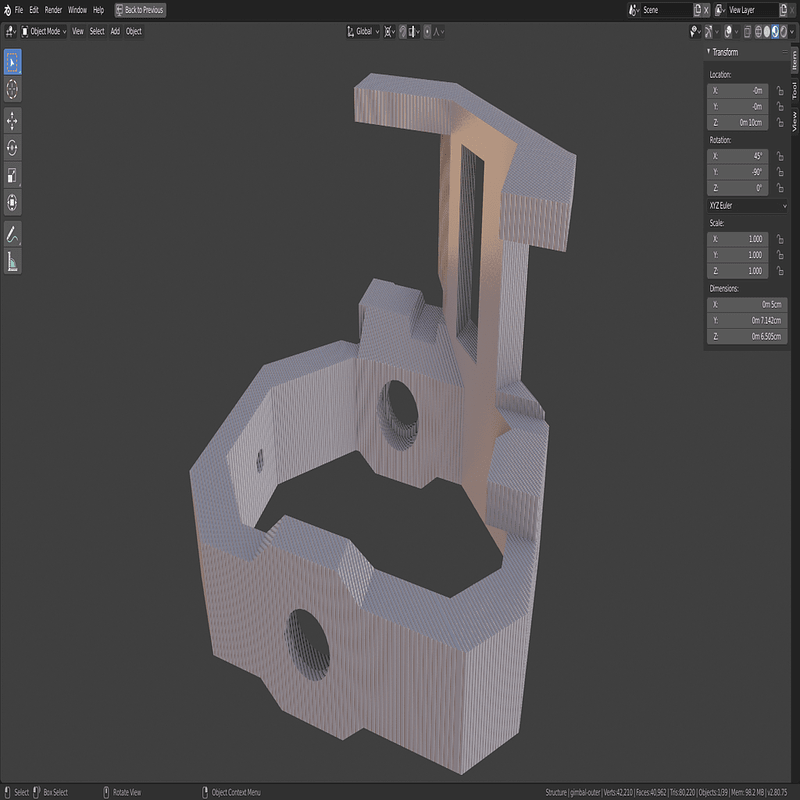The image size is (800, 800).
Task: Open the viewport Object menu
Action: click(134, 32)
